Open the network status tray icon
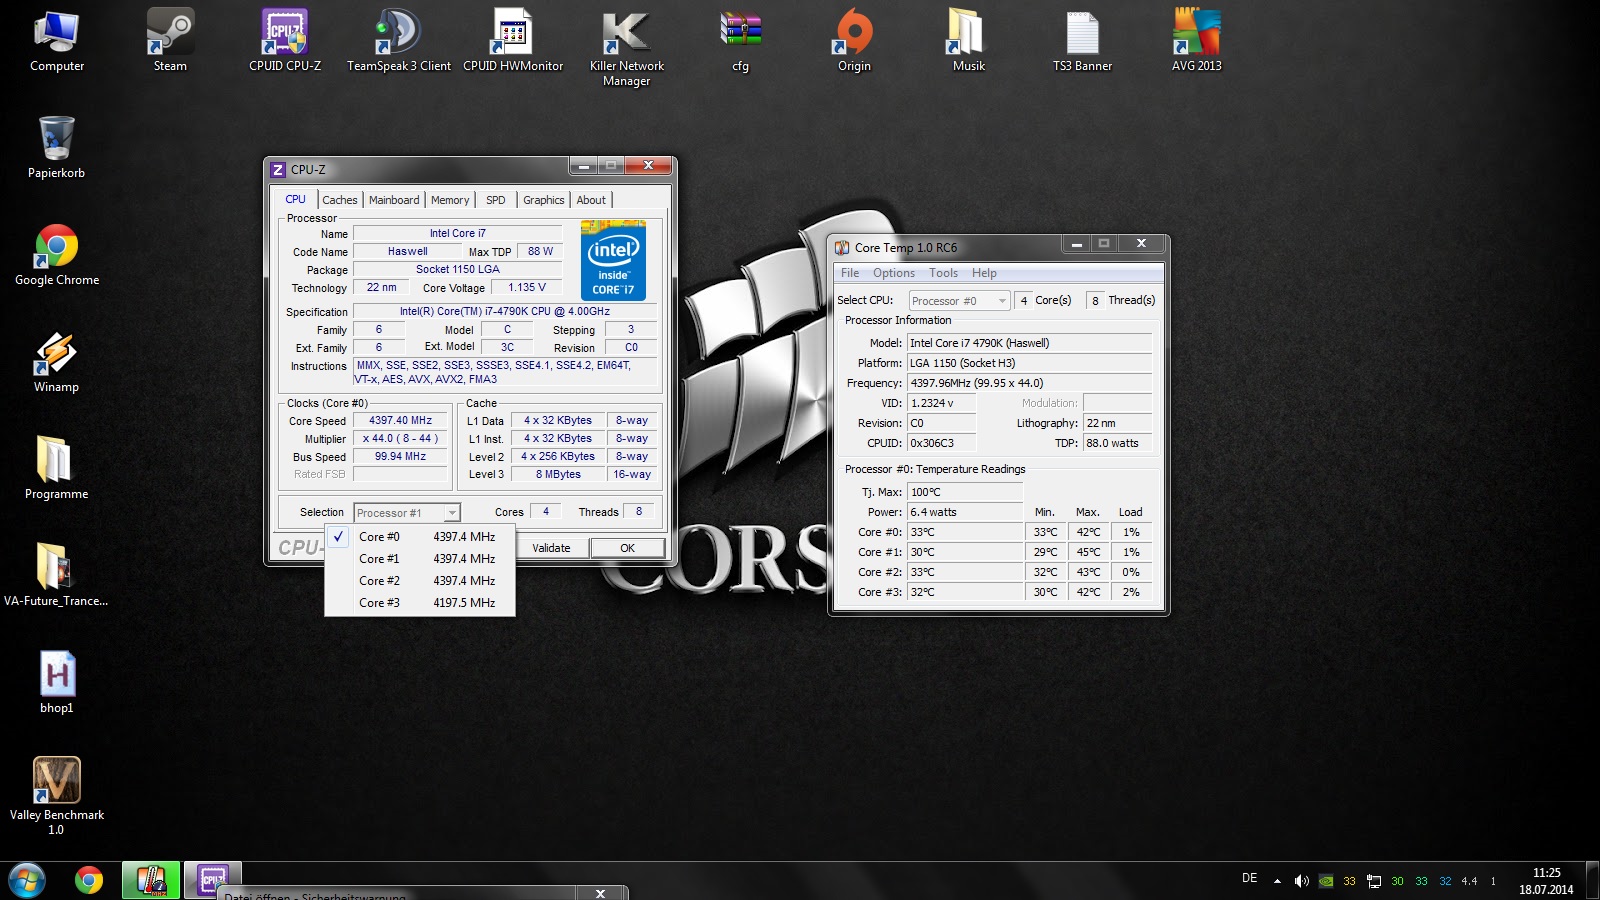This screenshot has height=900, width=1600. click(1374, 881)
